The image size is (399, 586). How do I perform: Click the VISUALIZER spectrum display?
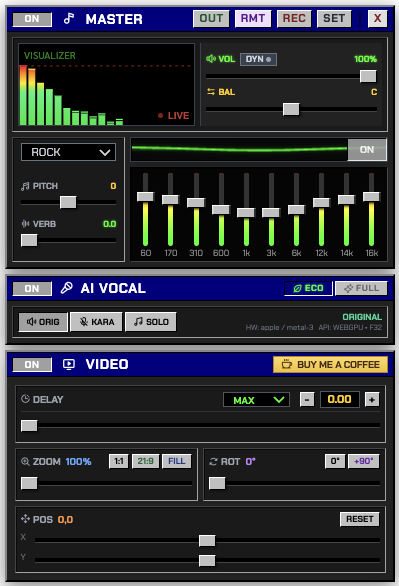point(106,84)
